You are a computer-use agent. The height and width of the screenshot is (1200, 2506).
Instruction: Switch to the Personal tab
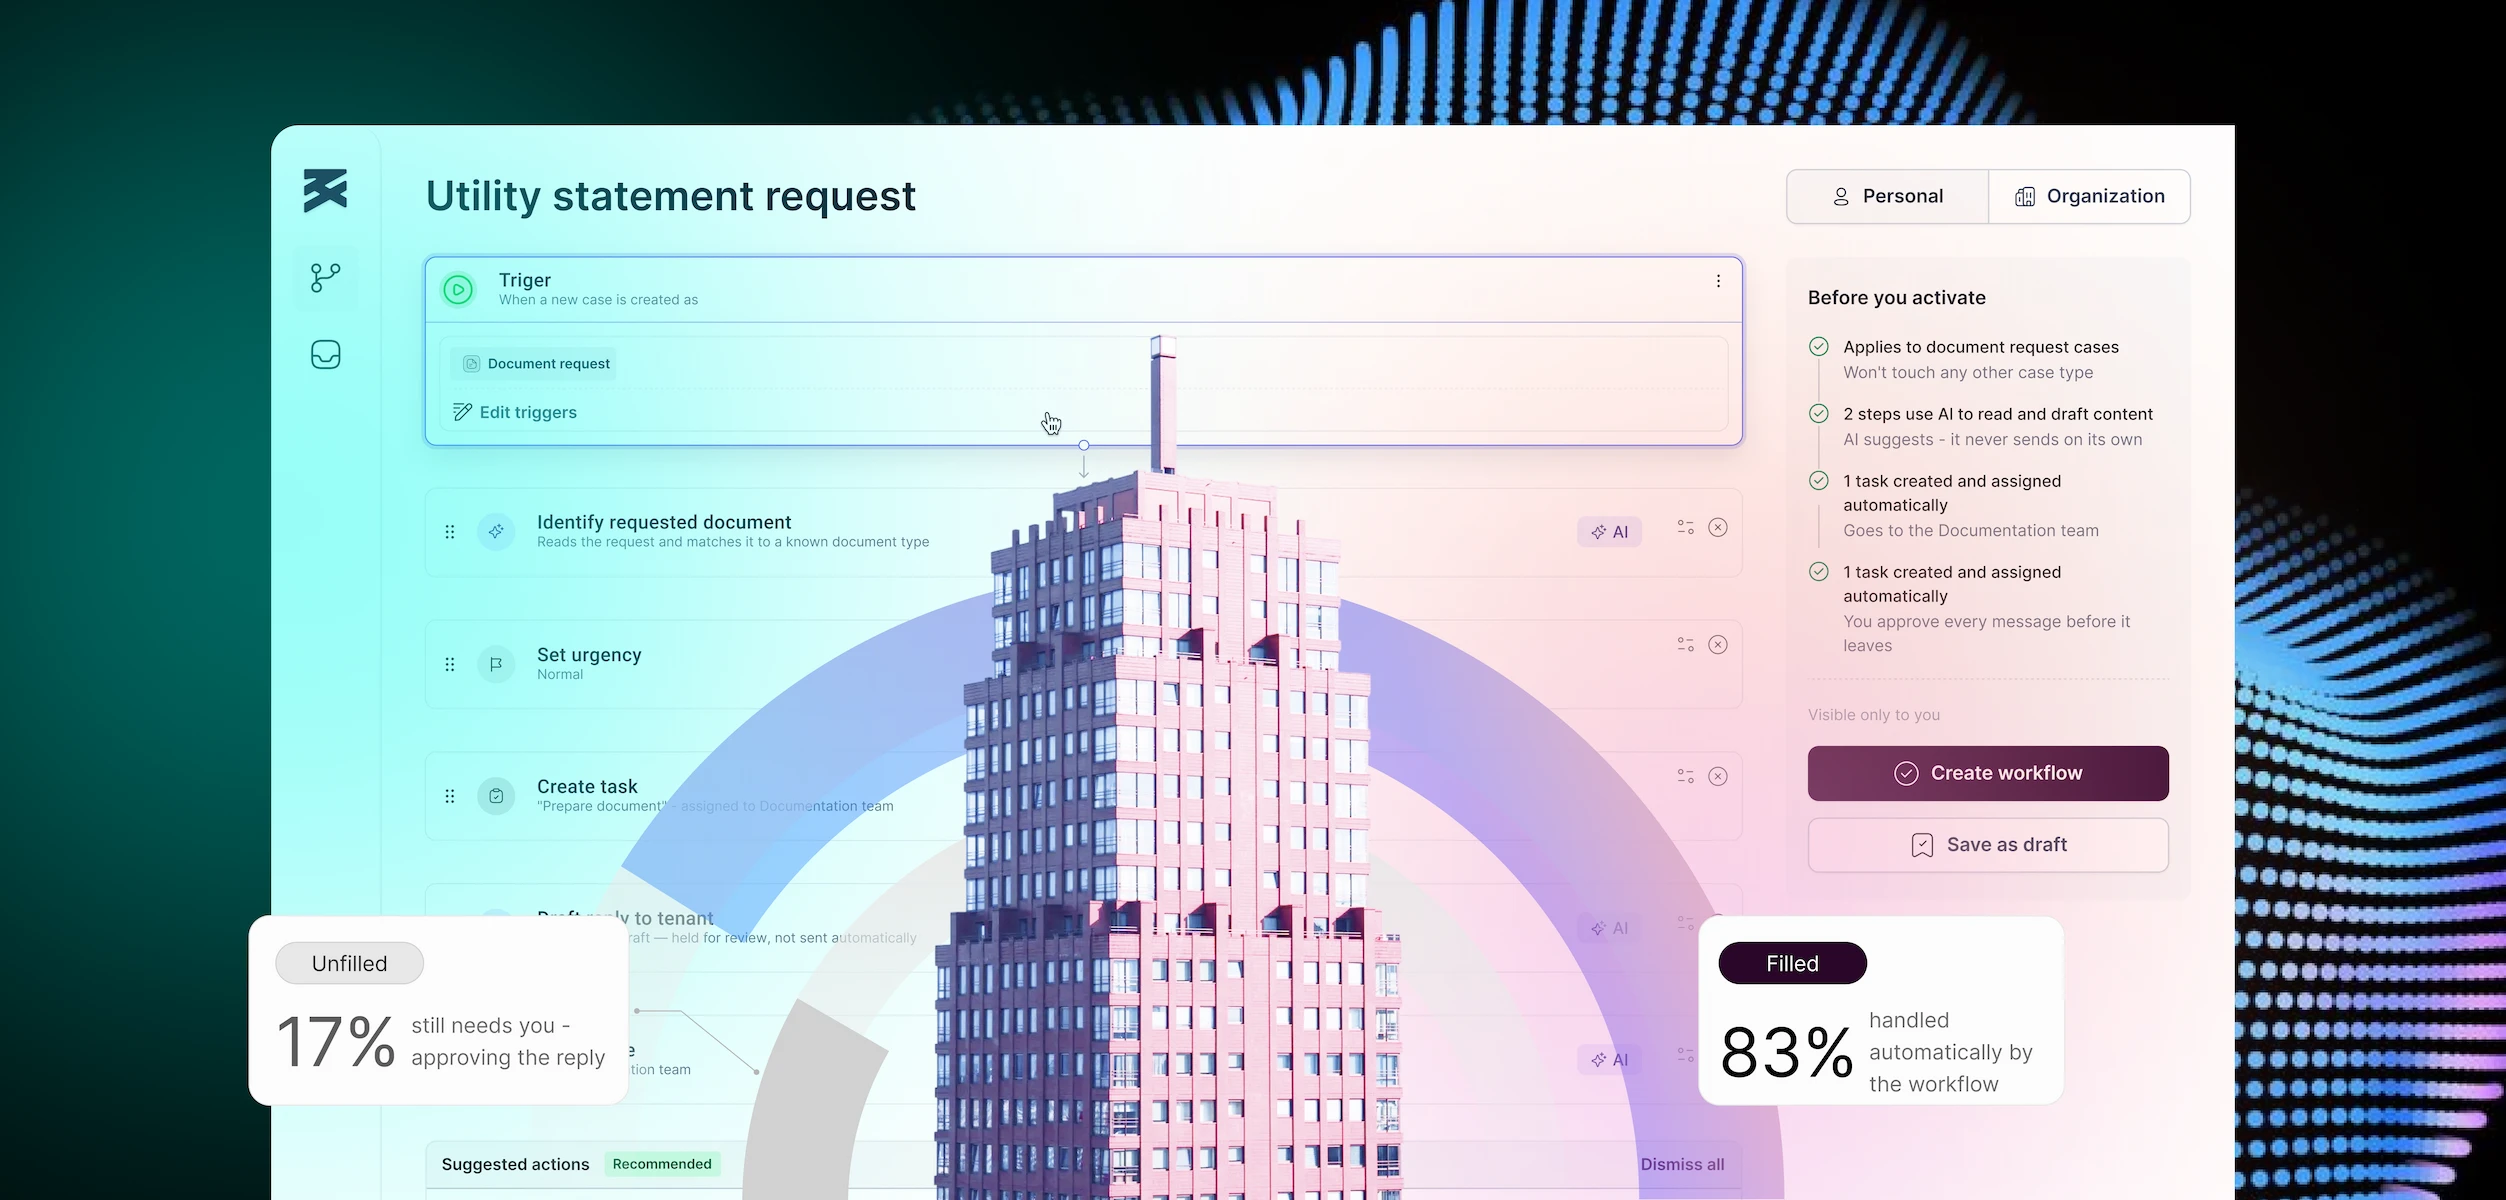[x=1887, y=196]
